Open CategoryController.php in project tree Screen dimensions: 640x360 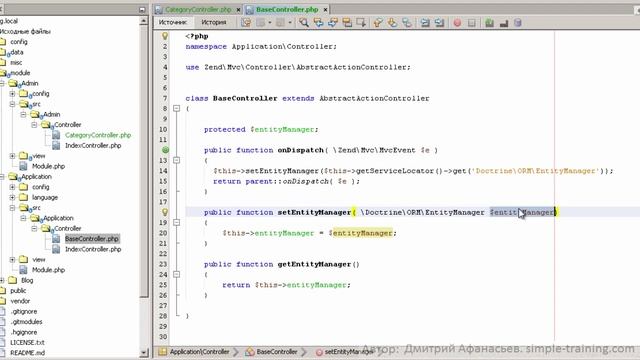pos(98,135)
